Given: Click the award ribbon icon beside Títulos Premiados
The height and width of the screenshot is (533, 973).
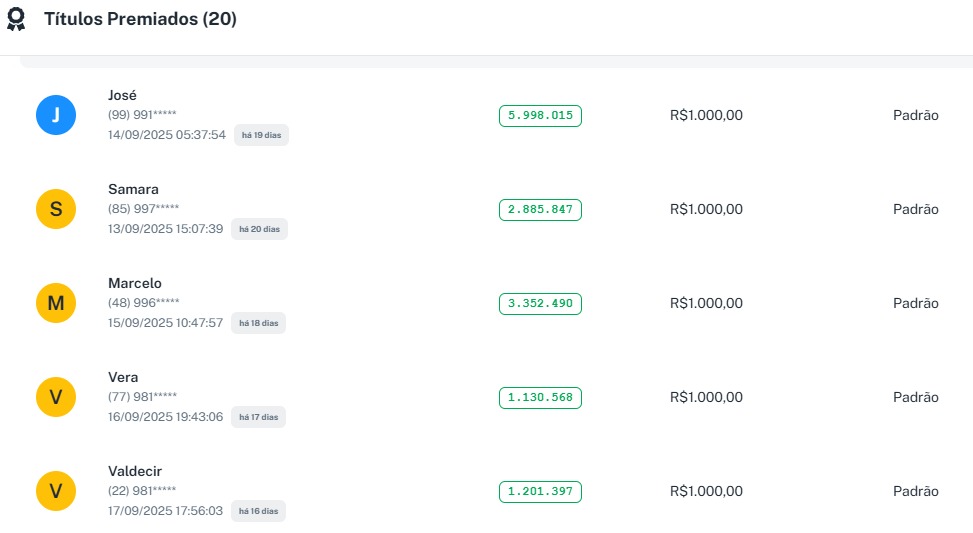Looking at the screenshot, I should (16, 19).
